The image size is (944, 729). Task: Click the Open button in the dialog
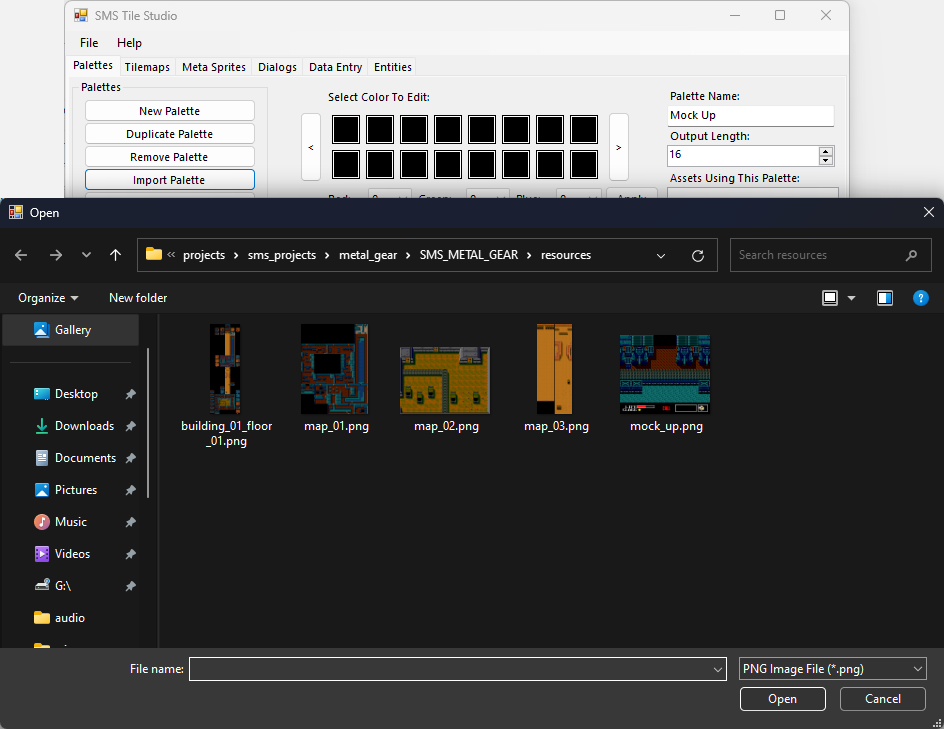783,699
